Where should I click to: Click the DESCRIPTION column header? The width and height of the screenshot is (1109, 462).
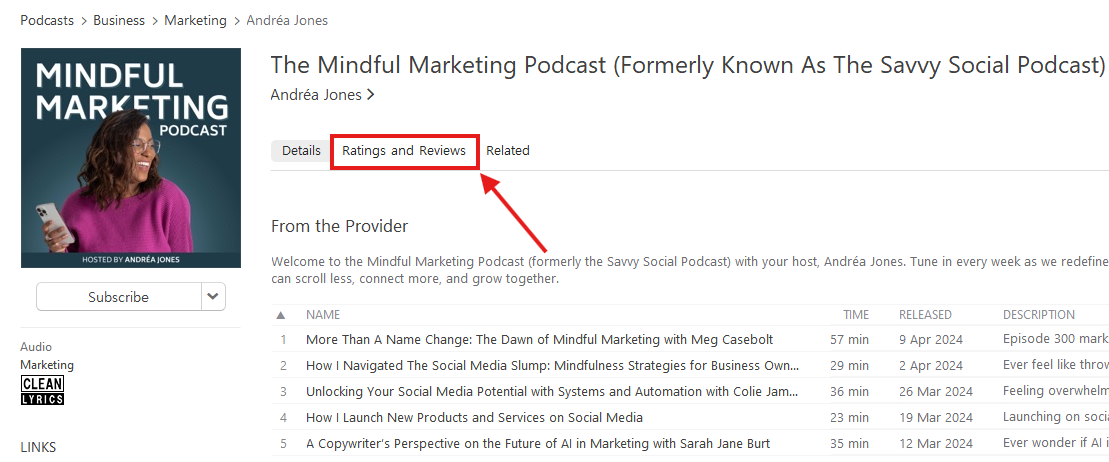(x=1038, y=315)
